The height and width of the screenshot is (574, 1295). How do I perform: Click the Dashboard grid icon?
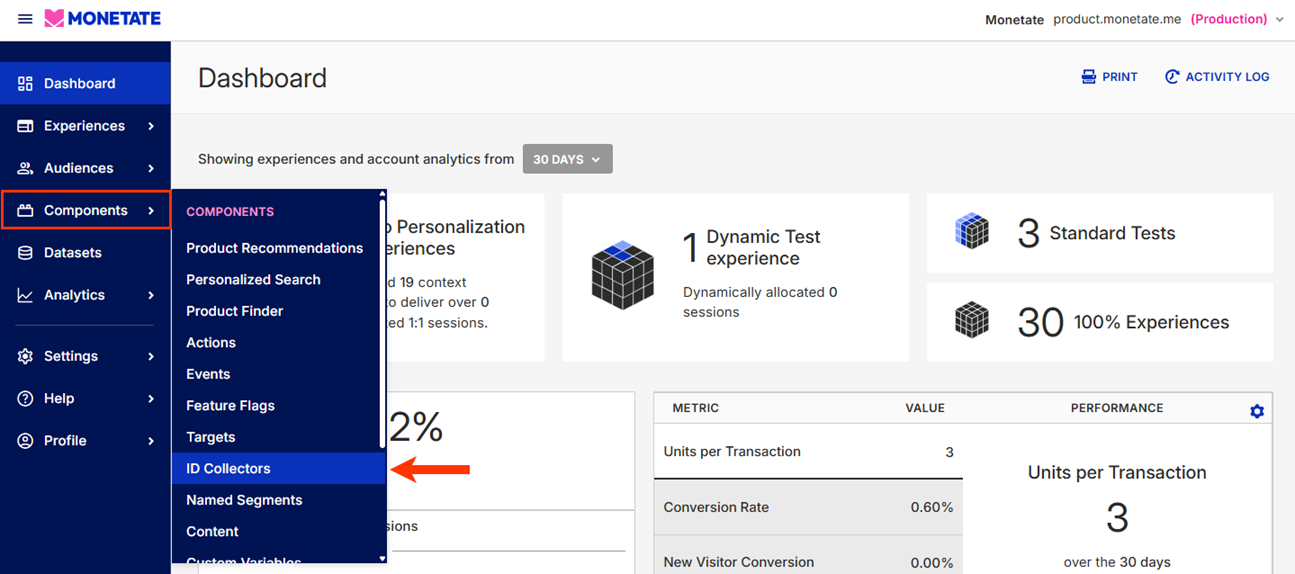pyautogui.click(x=26, y=84)
